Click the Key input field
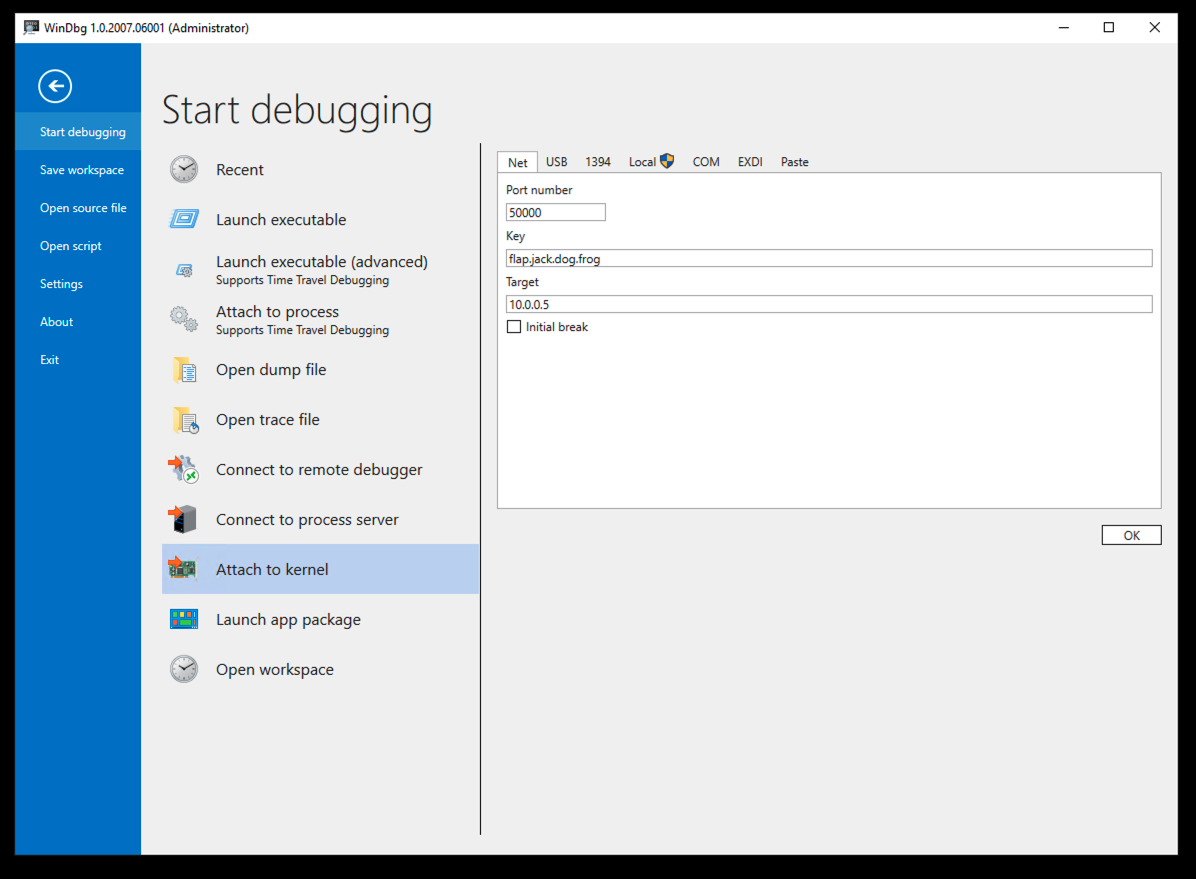This screenshot has width=1196, height=879. click(x=828, y=259)
